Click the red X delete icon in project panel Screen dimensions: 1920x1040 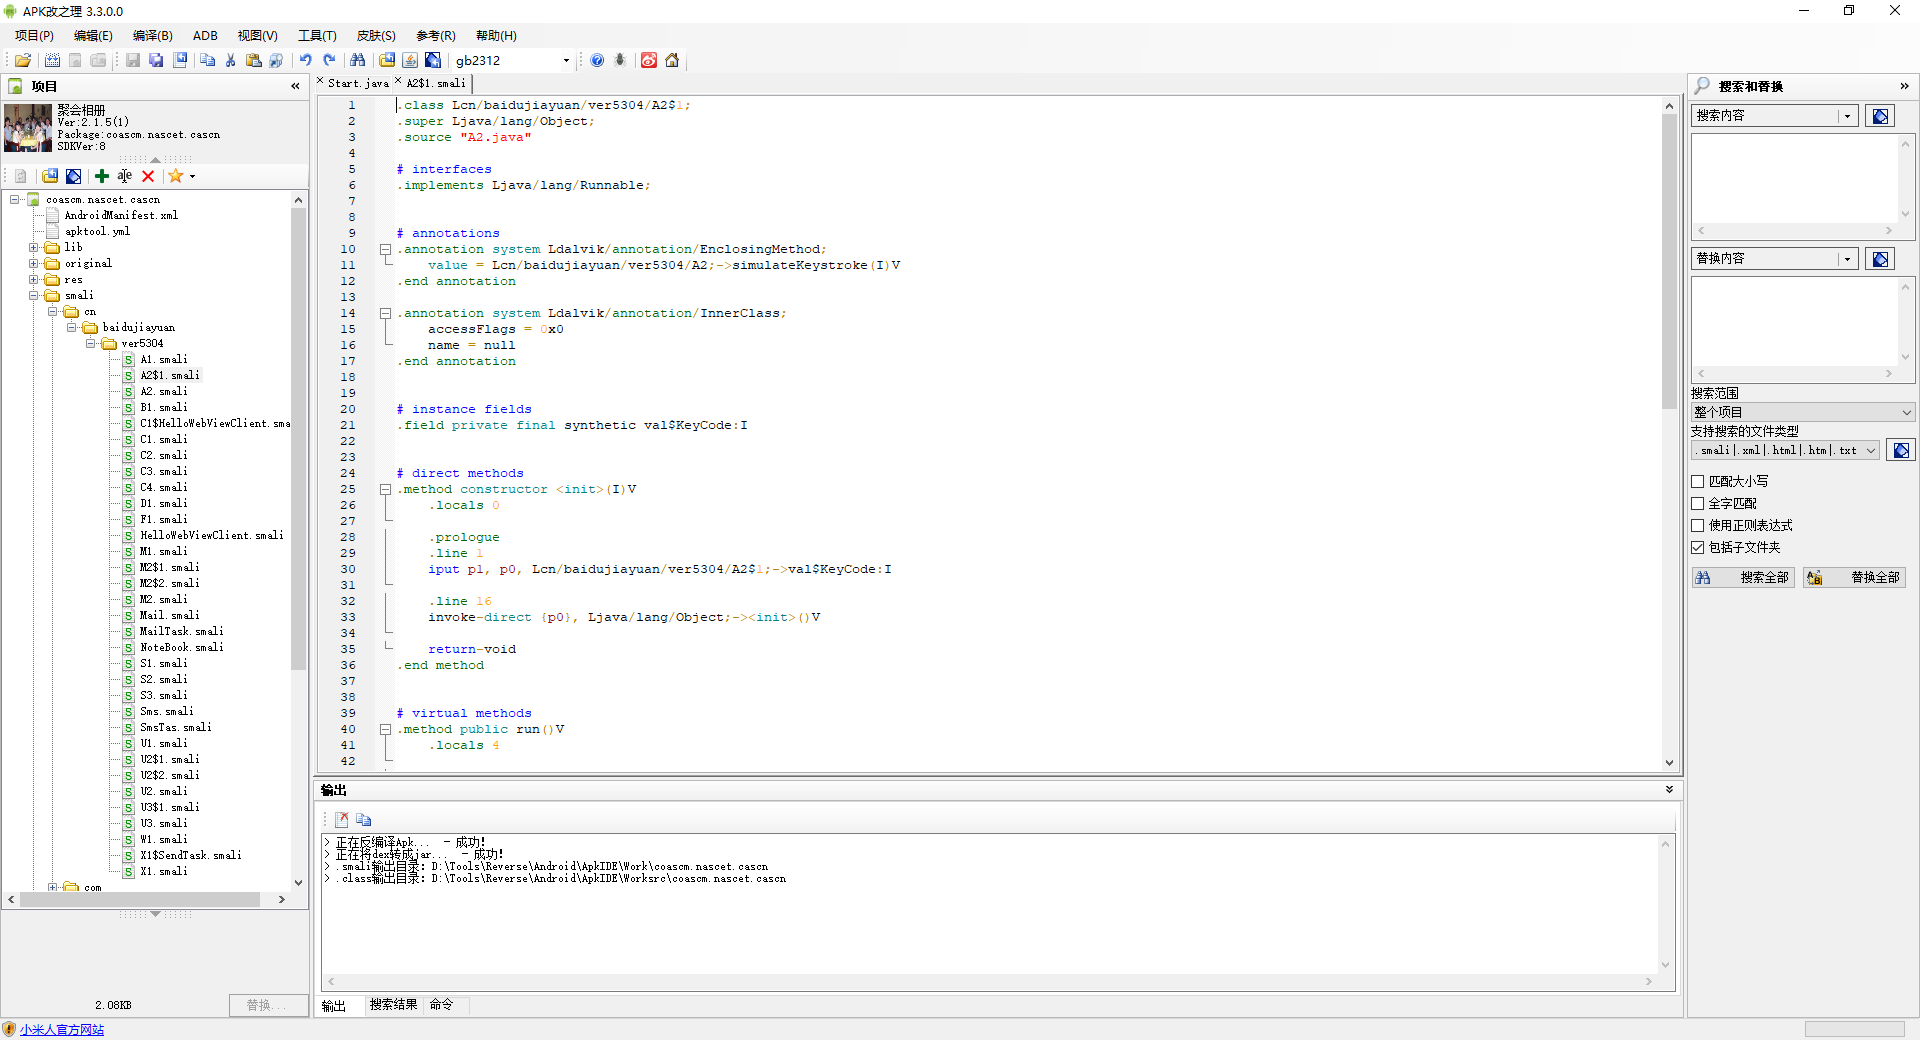coord(148,176)
